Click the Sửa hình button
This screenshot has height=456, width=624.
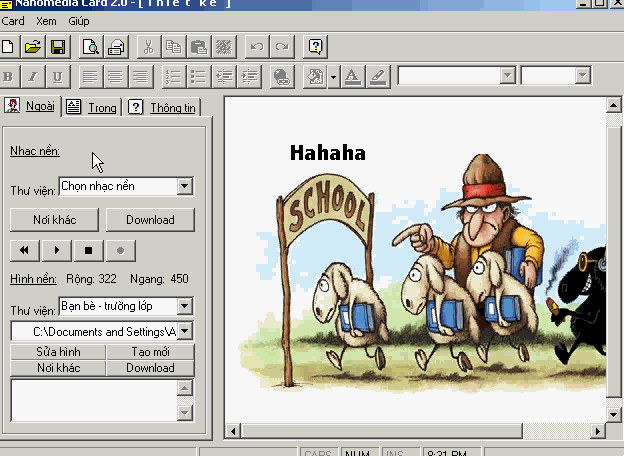click(x=58, y=352)
